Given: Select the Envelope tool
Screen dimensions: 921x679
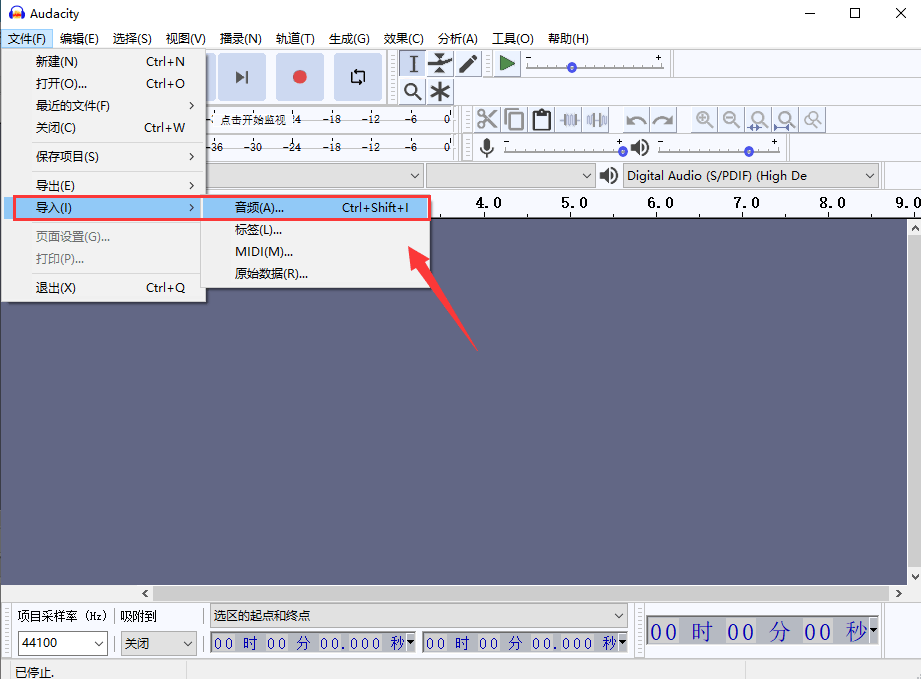Looking at the screenshot, I should click(440, 63).
